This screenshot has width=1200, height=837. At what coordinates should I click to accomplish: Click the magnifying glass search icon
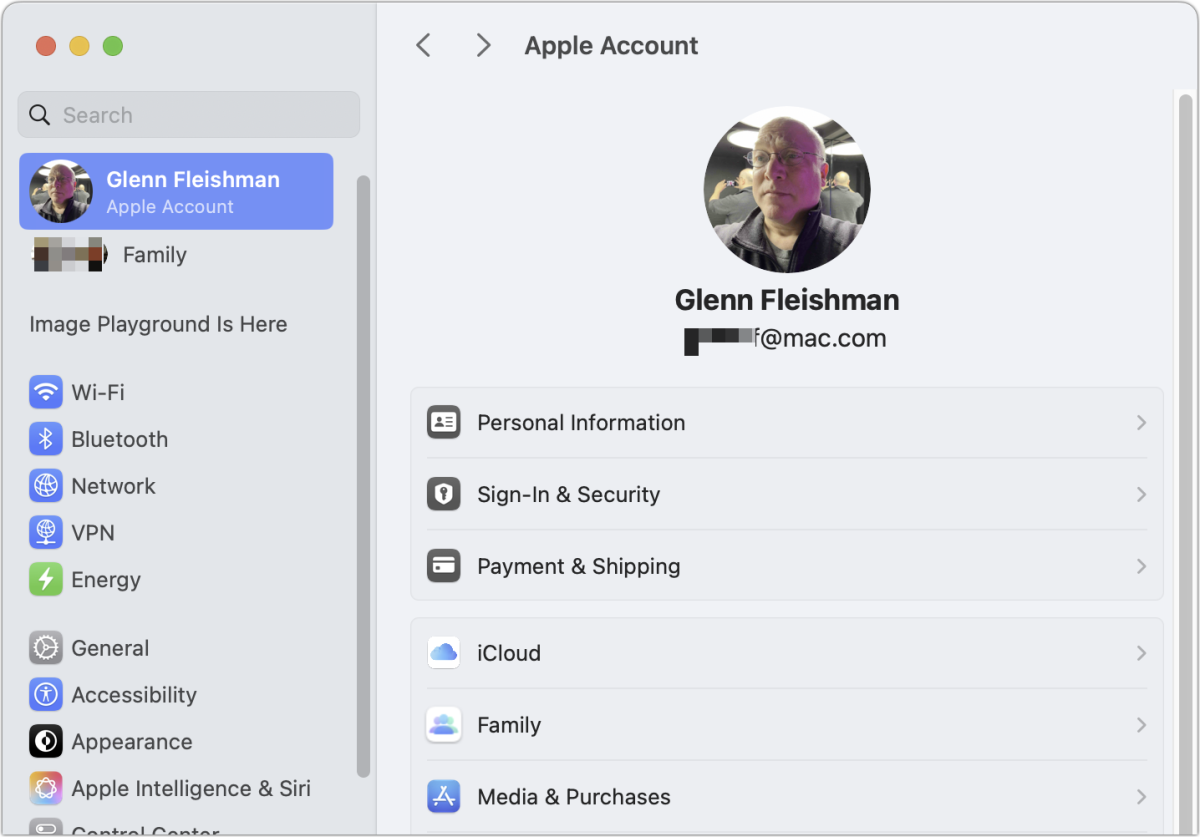[40, 115]
